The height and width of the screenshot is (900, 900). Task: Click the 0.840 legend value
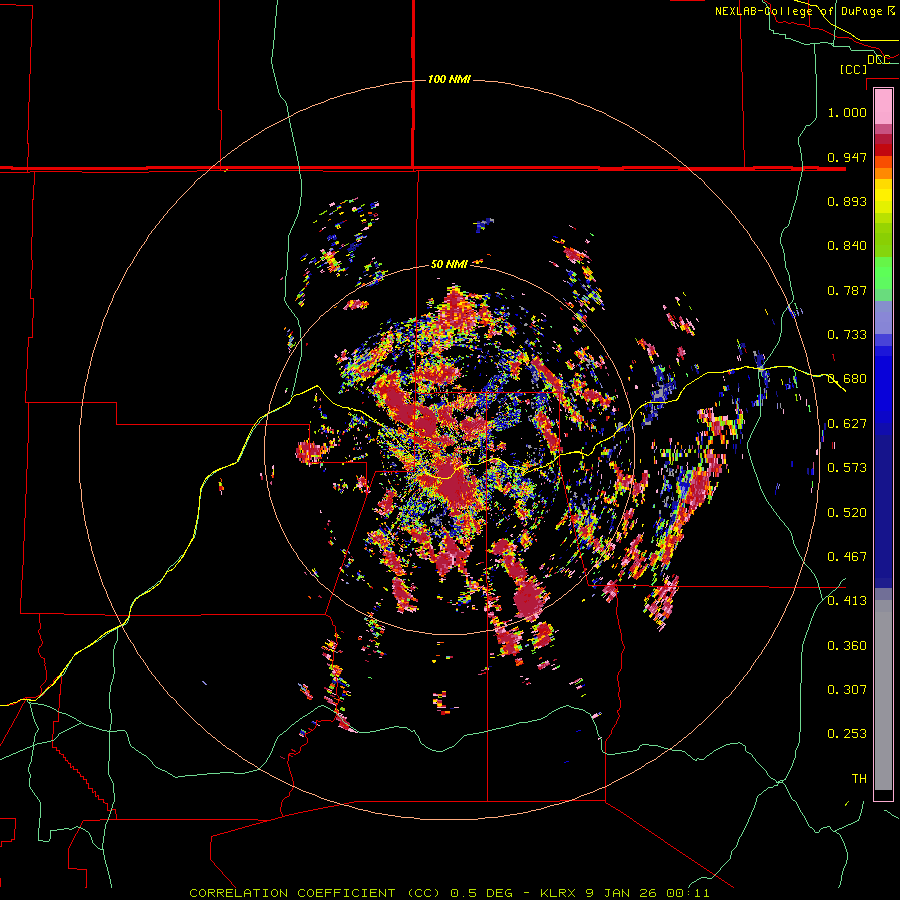pyautogui.click(x=847, y=246)
